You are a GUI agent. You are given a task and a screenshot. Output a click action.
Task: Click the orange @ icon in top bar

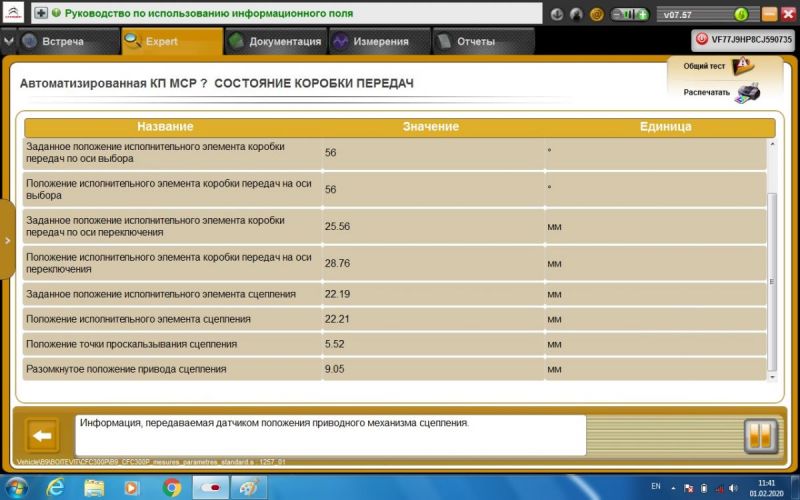coord(597,15)
